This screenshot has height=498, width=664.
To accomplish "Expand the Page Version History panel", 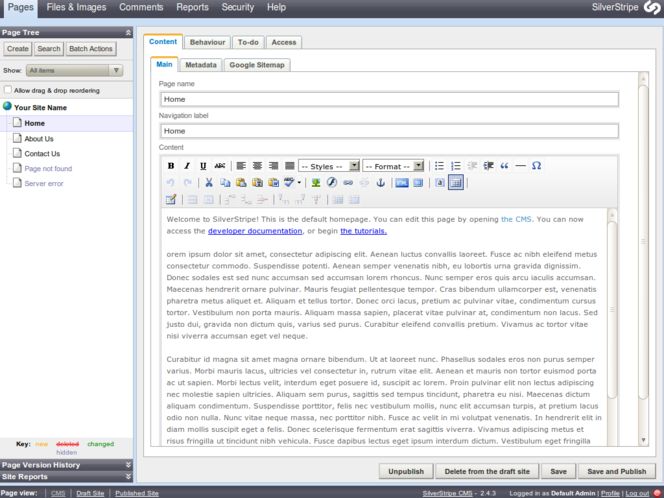I will pos(66,465).
